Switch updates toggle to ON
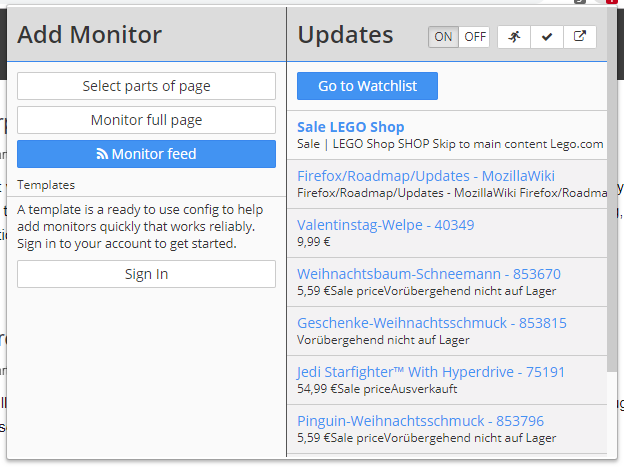 pyautogui.click(x=443, y=37)
